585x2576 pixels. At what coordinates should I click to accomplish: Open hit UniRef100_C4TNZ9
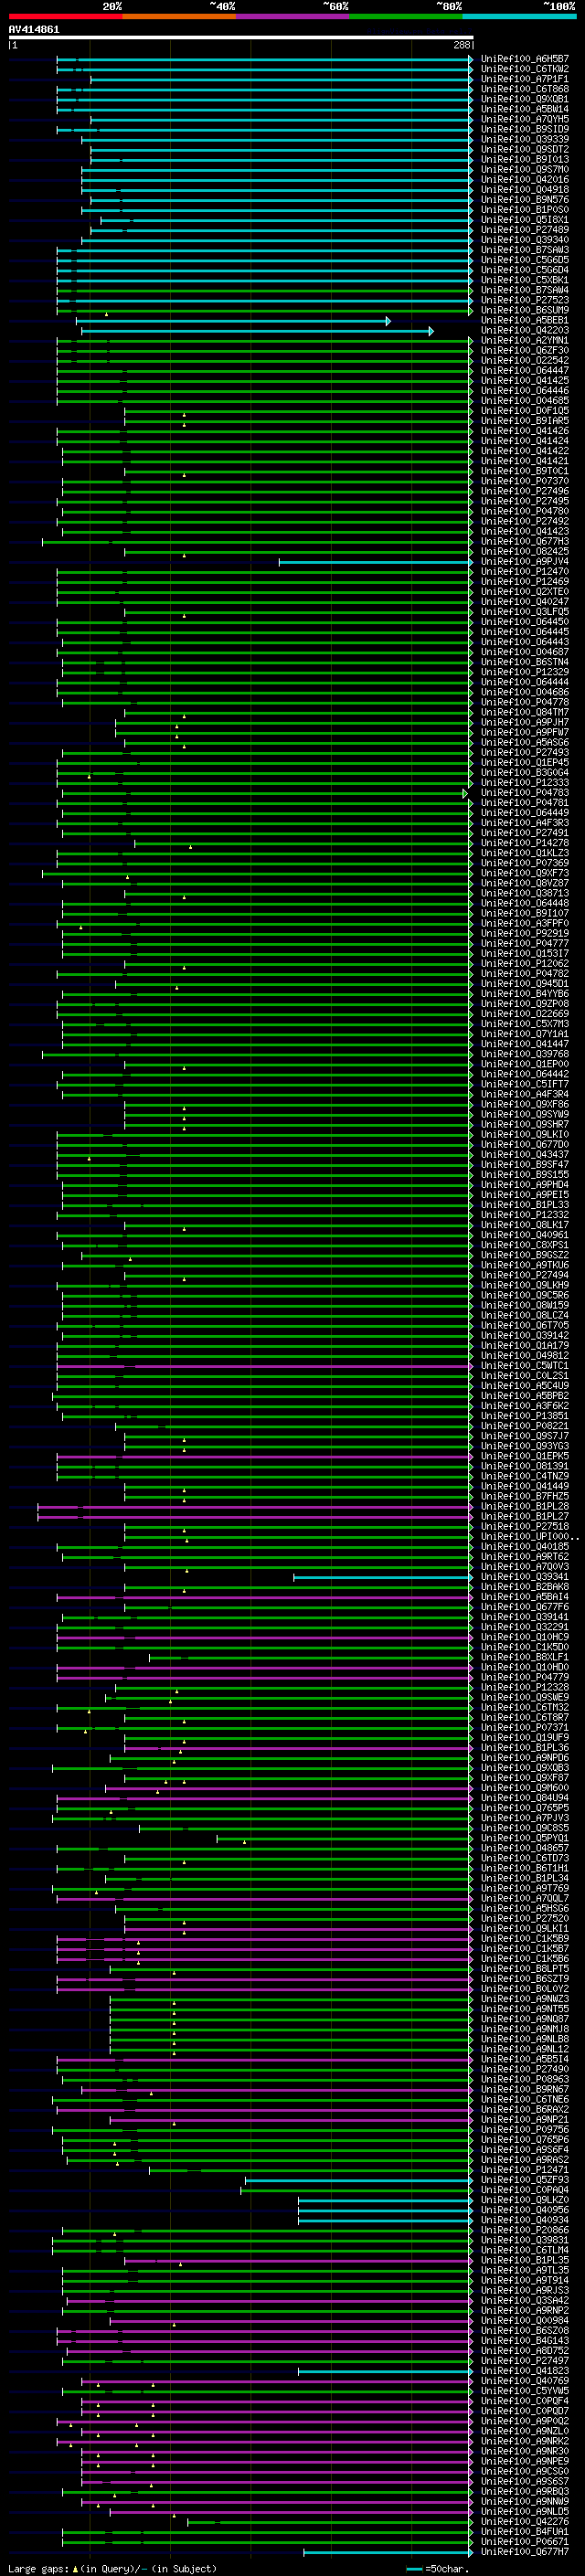(525, 1476)
